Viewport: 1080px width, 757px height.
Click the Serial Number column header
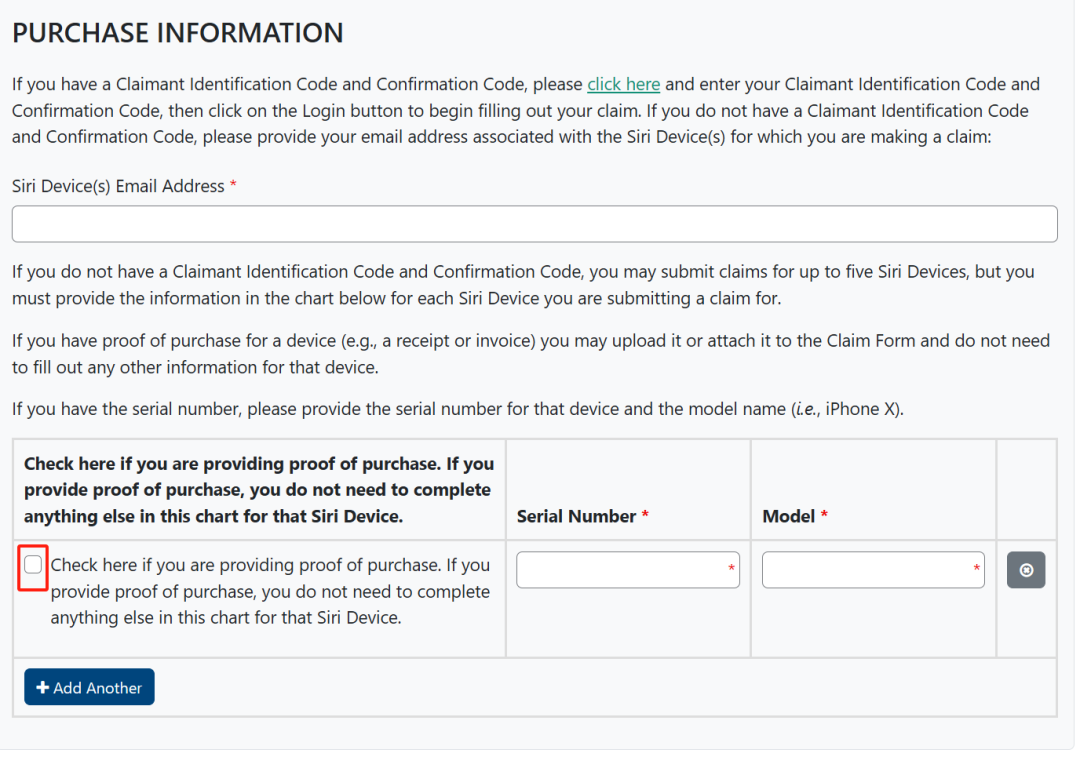(577, 516)
